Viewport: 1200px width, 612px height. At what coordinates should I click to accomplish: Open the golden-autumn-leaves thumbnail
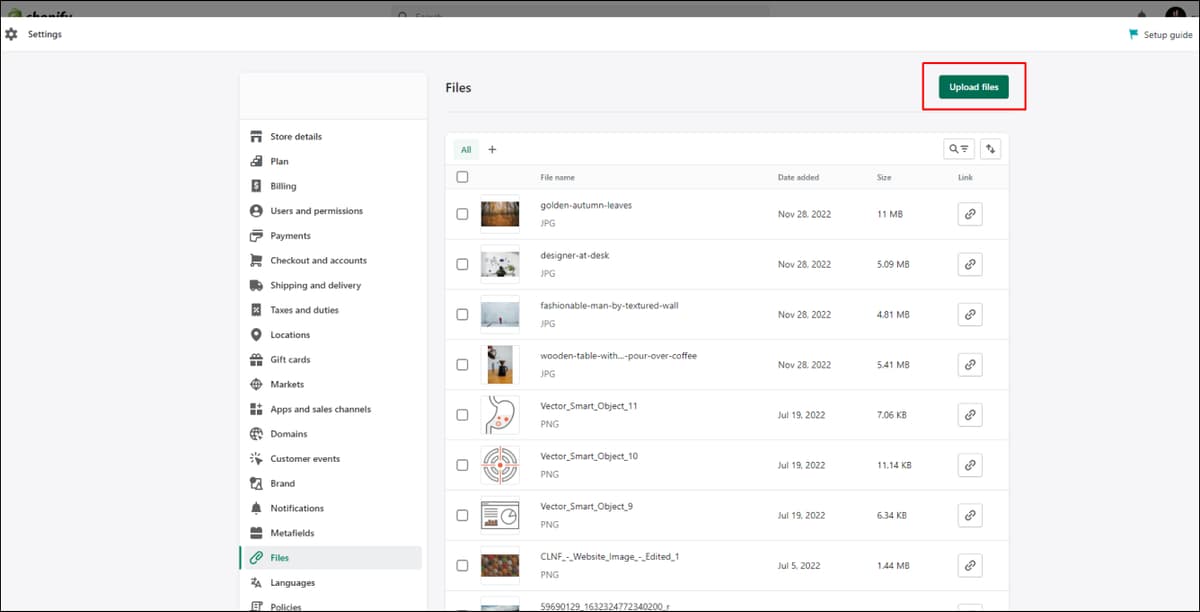click(500, 213)
